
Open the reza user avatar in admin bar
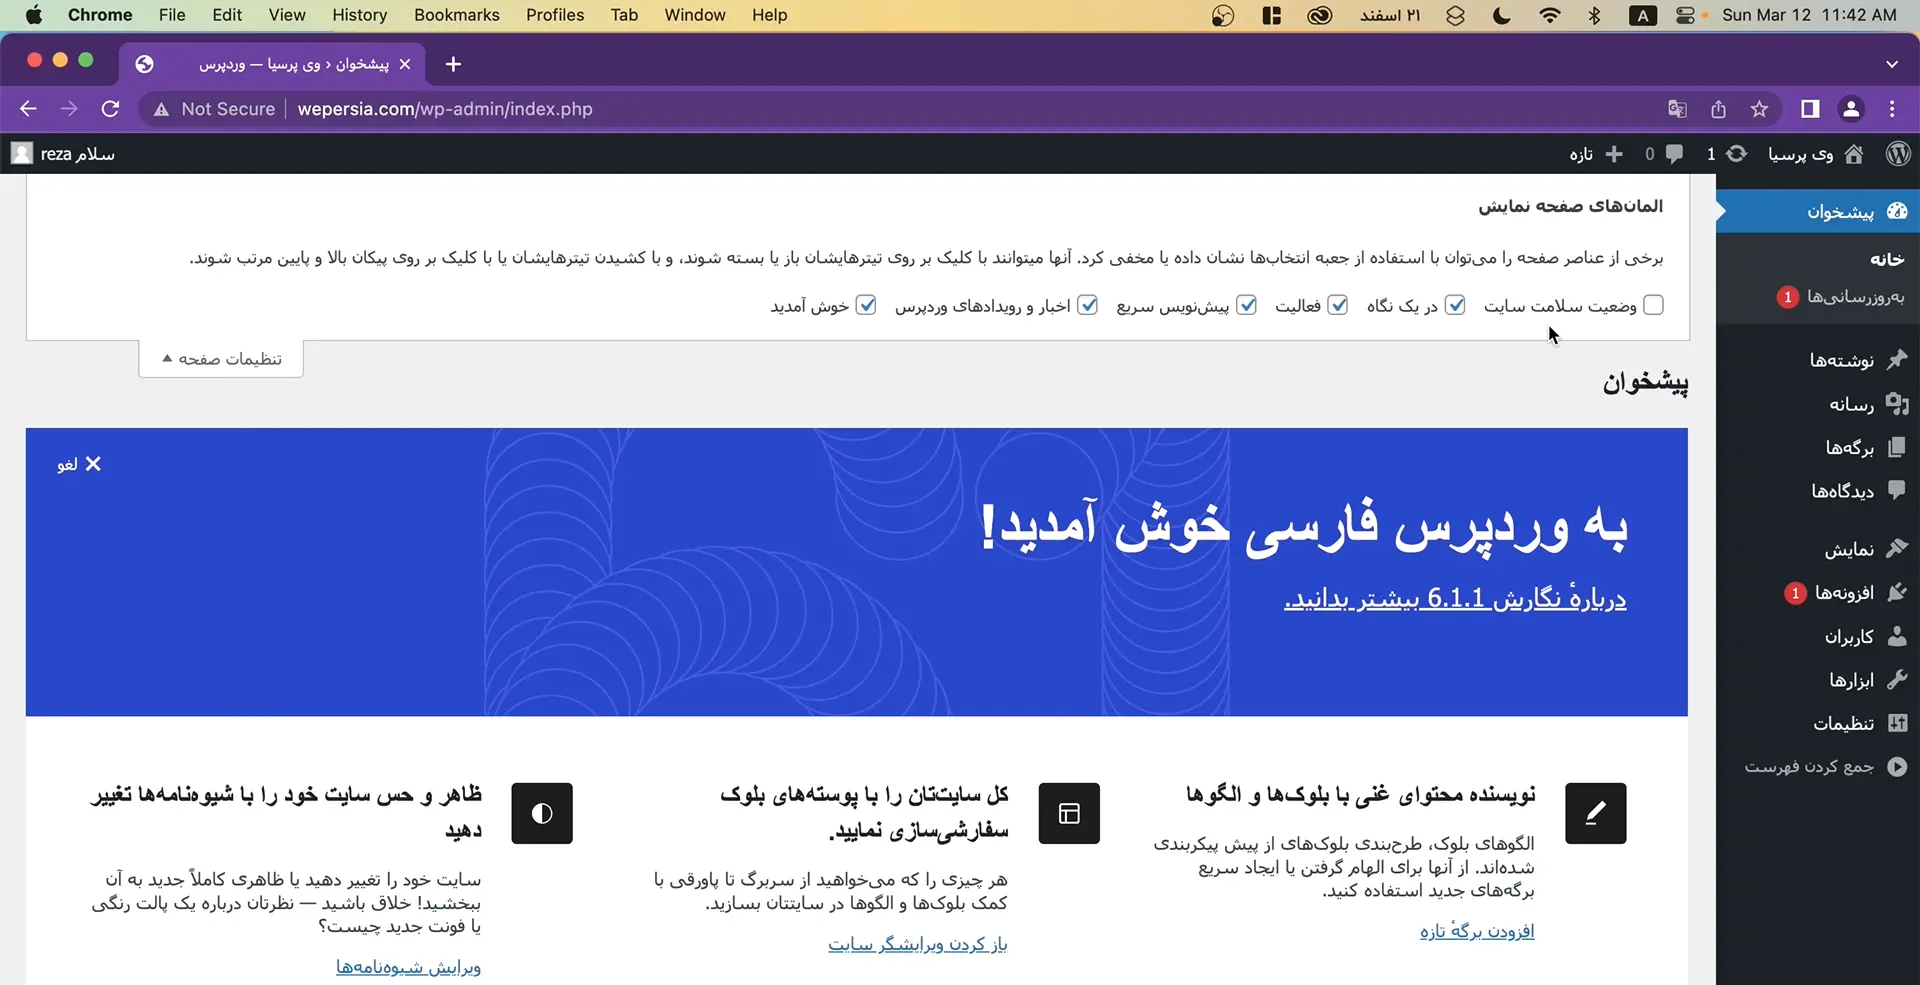22,153
